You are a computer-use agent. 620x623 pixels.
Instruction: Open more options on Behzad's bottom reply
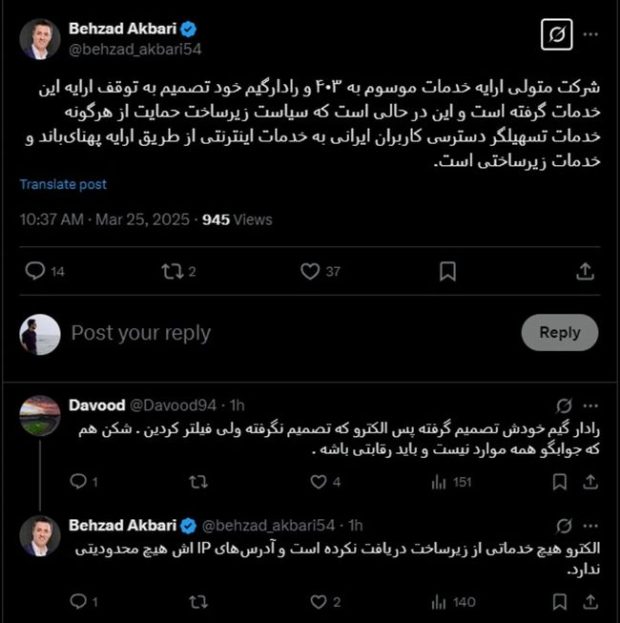tap(591, 525)
